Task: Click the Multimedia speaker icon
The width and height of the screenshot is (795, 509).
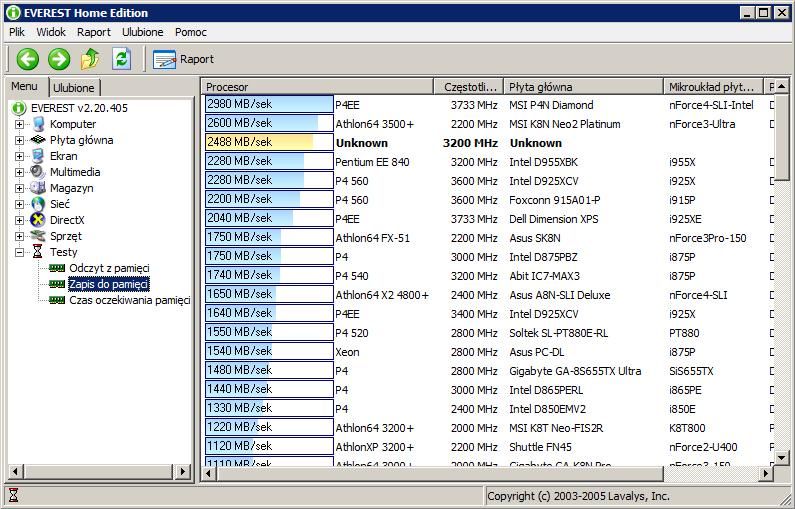Action: [x=38, y=172]
